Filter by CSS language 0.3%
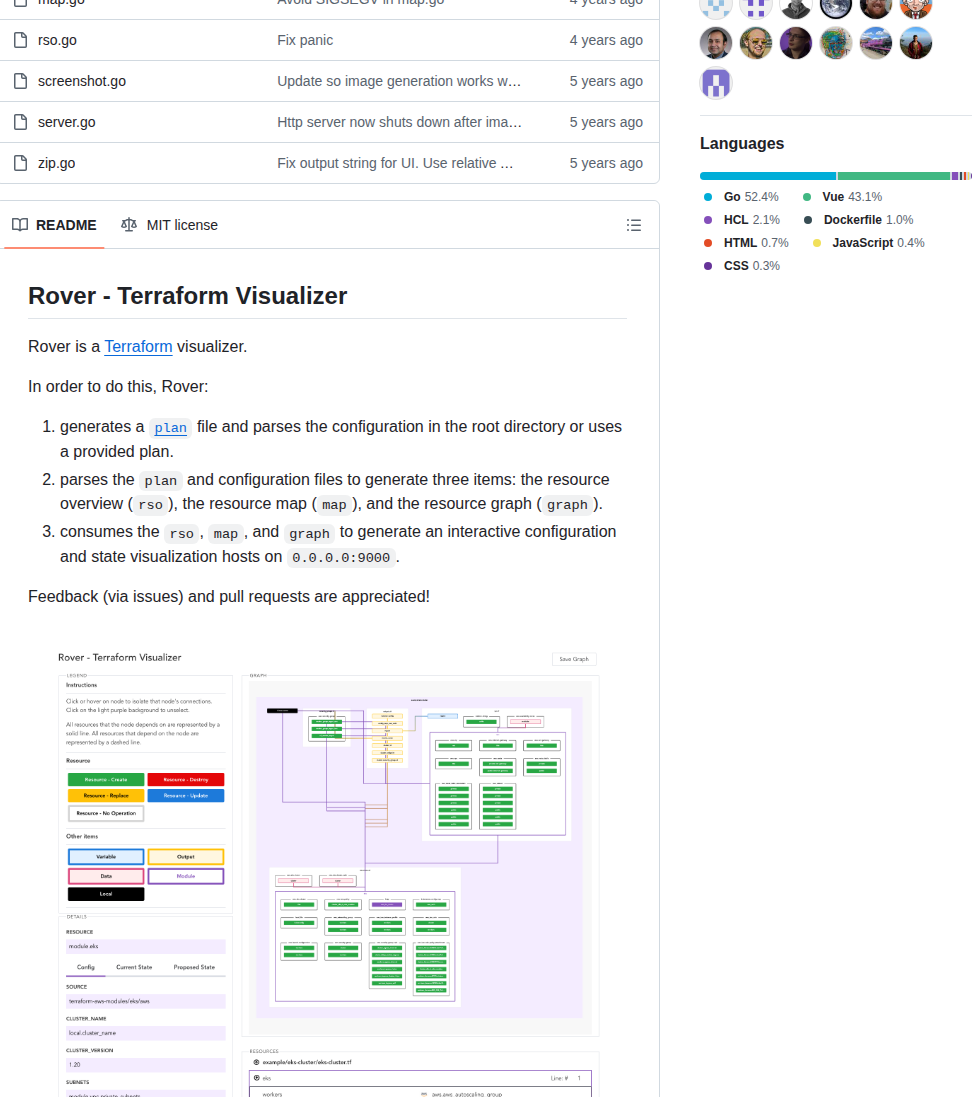This screenshot has height=1097, width=978. (x=742, y=266)
